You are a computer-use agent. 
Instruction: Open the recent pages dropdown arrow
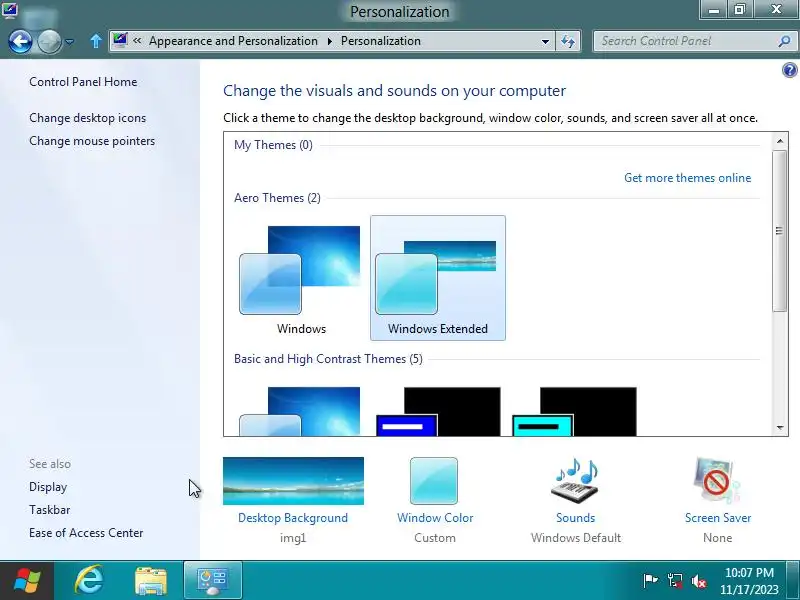(x=69, y=42)
